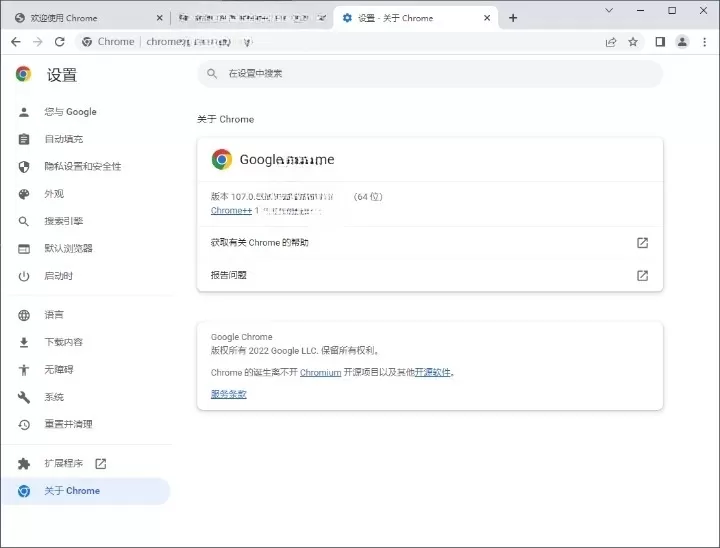Share this page via share icon

611,42
